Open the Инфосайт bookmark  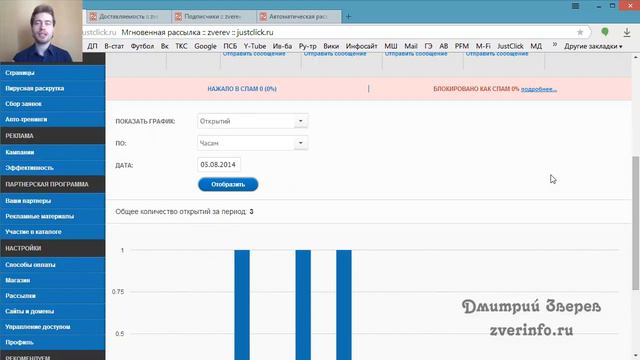[x=361, y=46]
